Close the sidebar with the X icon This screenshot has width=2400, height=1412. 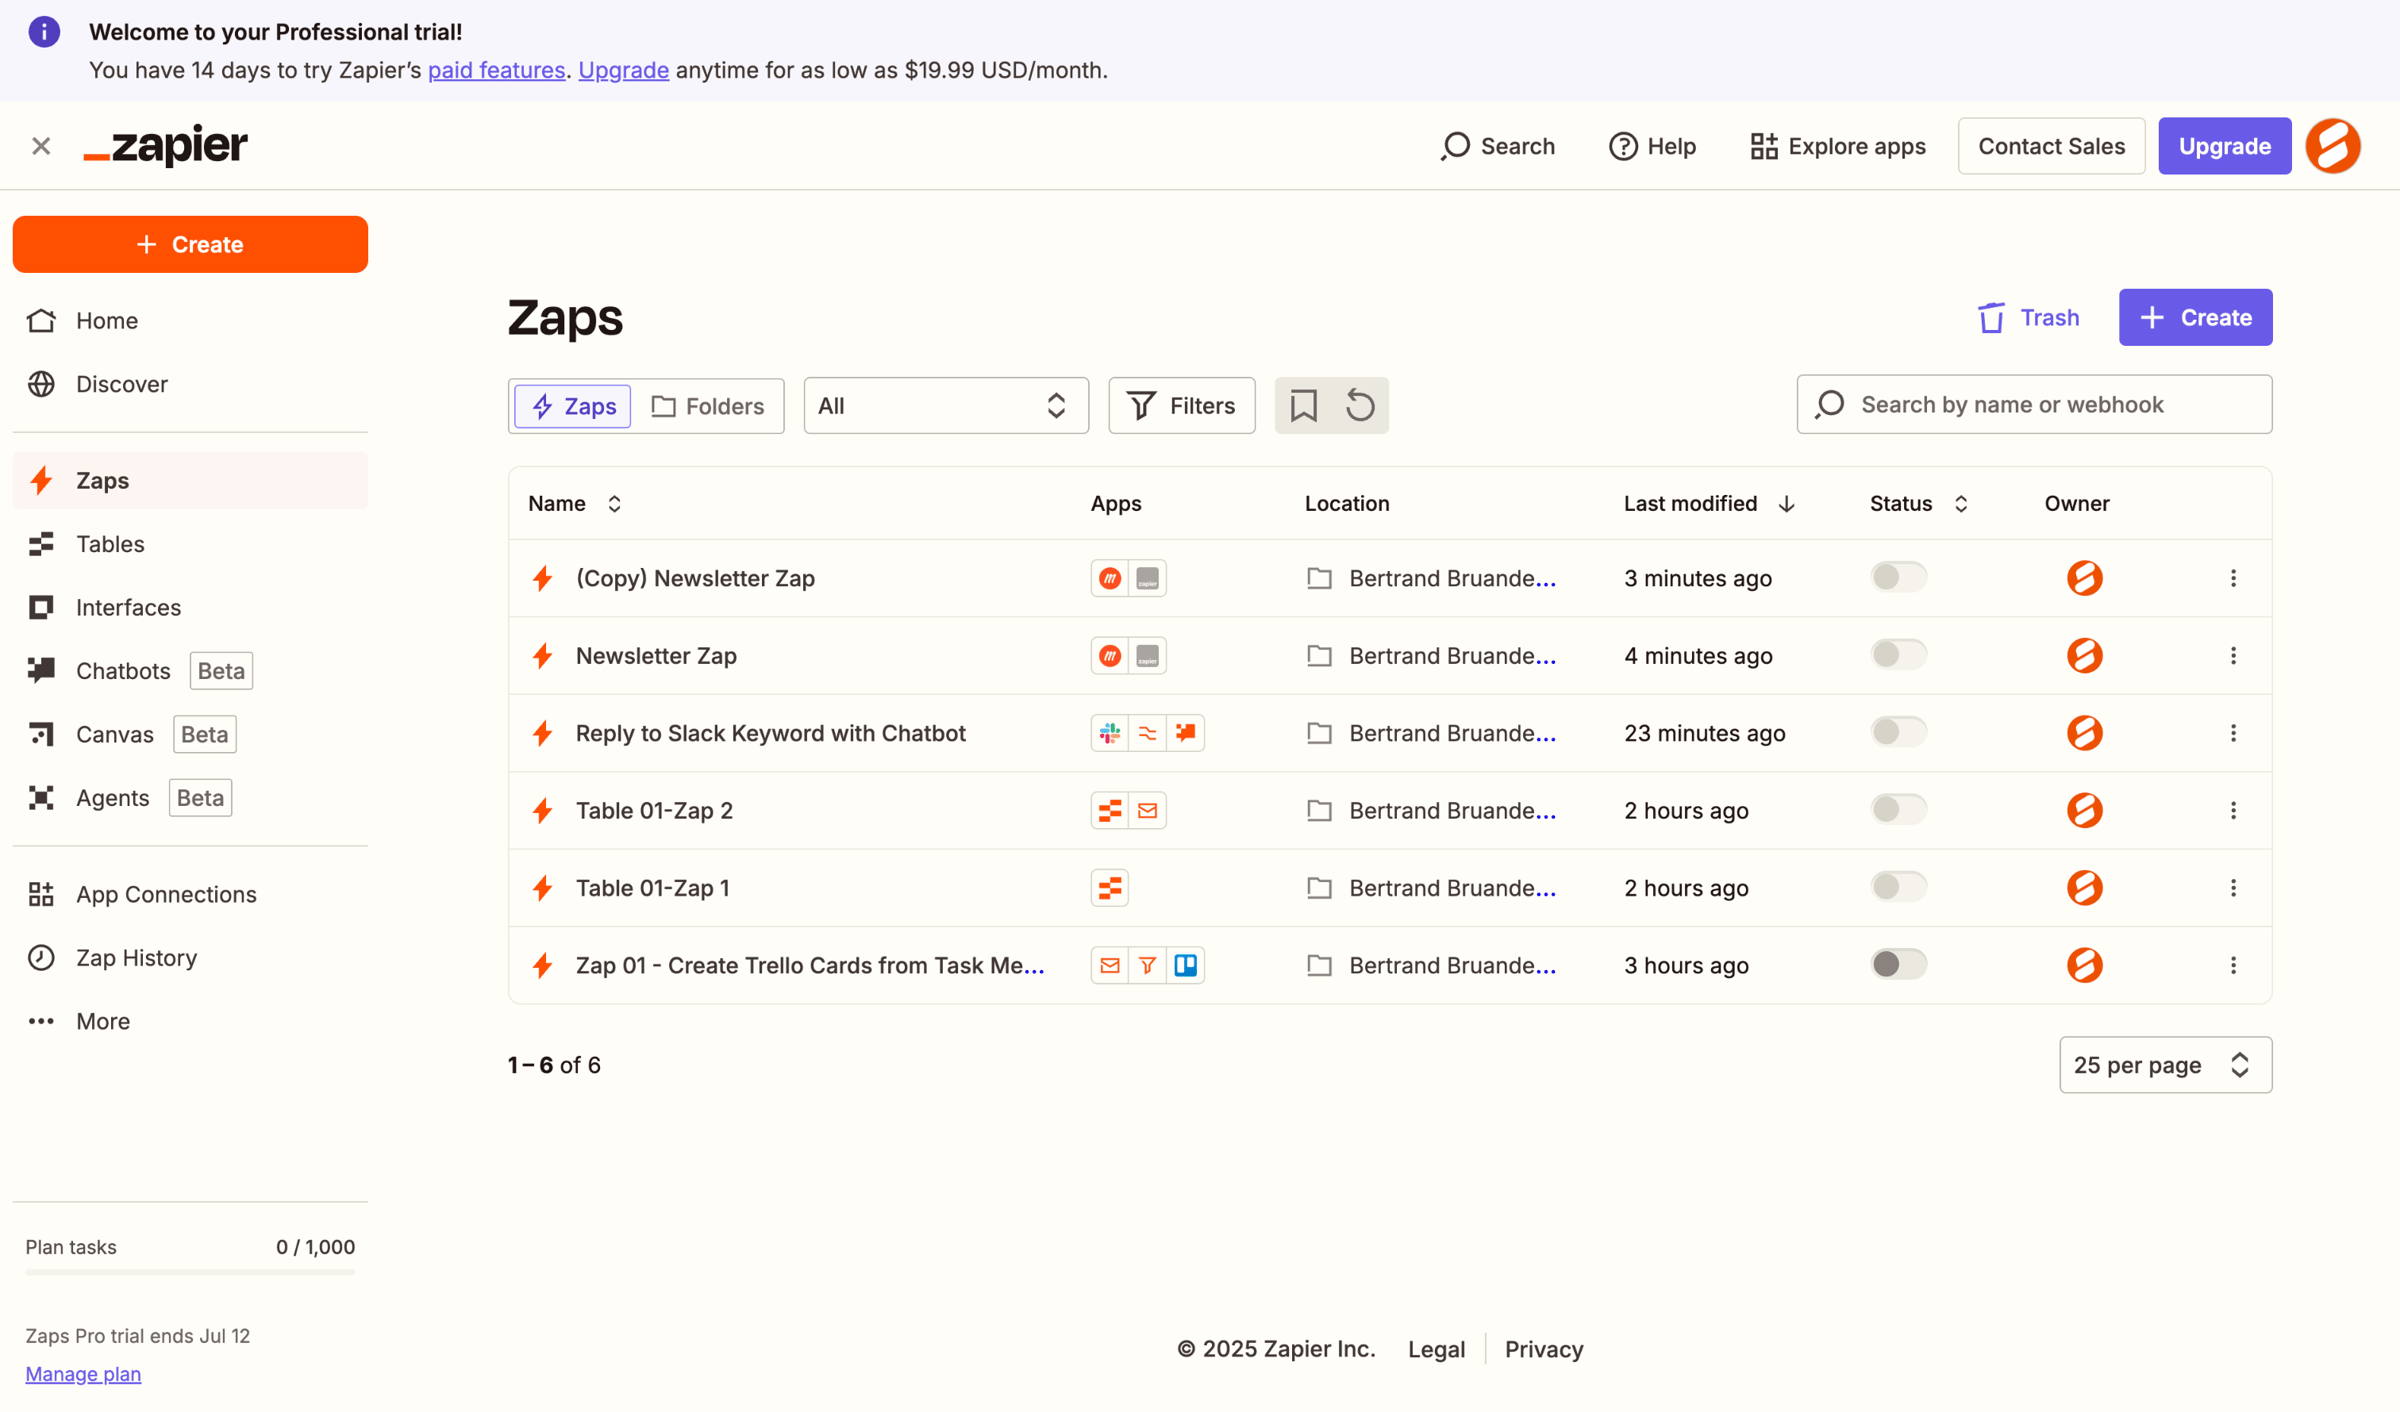tap(41, 146)
